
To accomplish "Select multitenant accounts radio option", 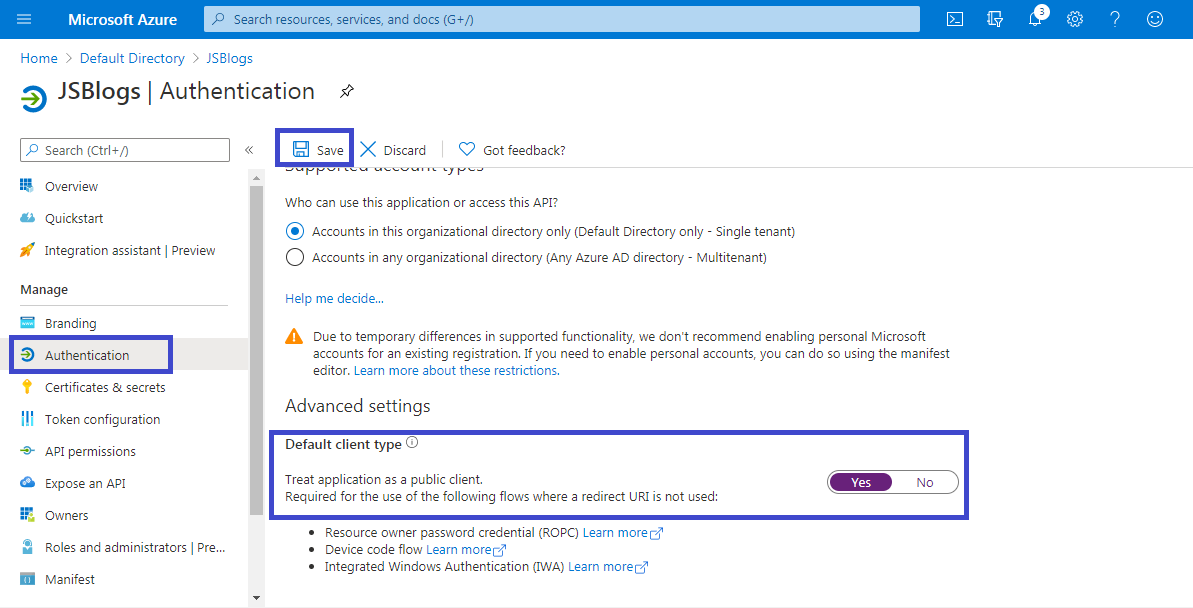I will coord(295,257).
